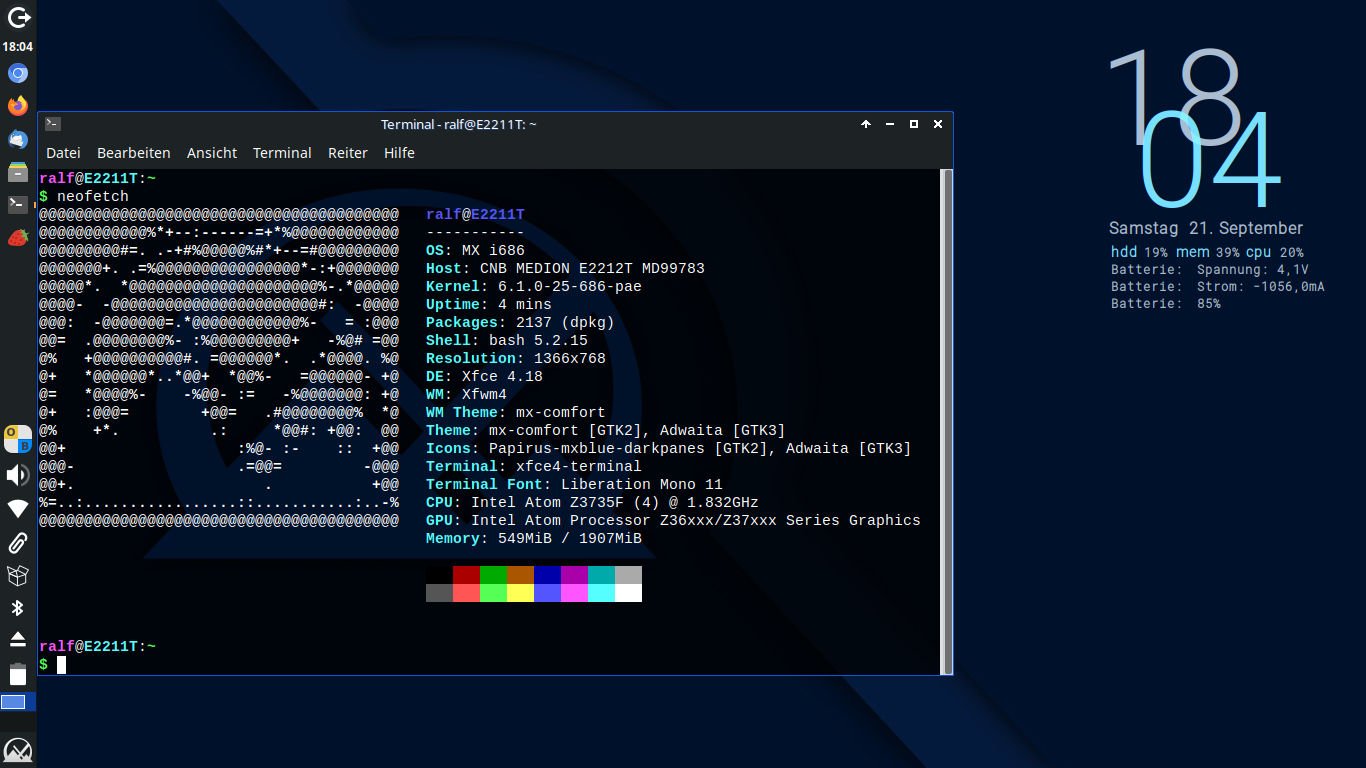
Task: Click the 'Samstag 21. September' date text
Action: point(1206,228)
